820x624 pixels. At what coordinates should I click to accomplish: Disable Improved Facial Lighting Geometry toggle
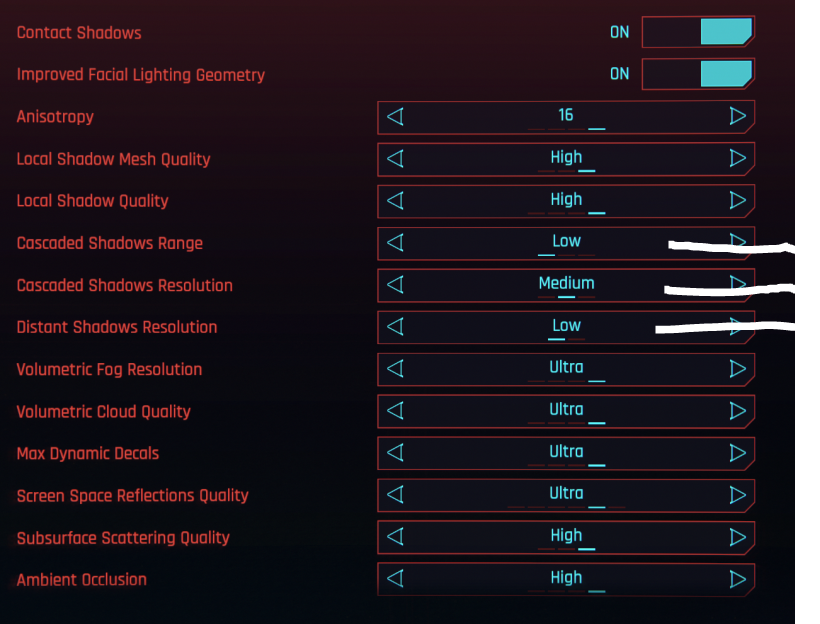click(x=697, y=74)
